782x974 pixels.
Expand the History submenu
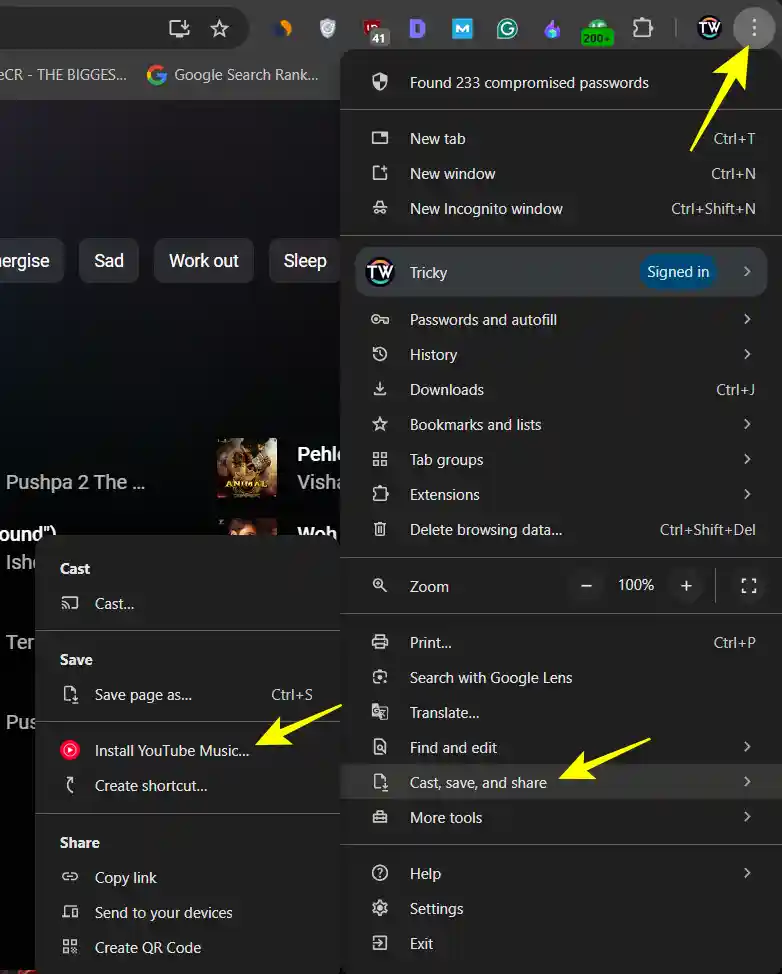(x=561, y=354)
